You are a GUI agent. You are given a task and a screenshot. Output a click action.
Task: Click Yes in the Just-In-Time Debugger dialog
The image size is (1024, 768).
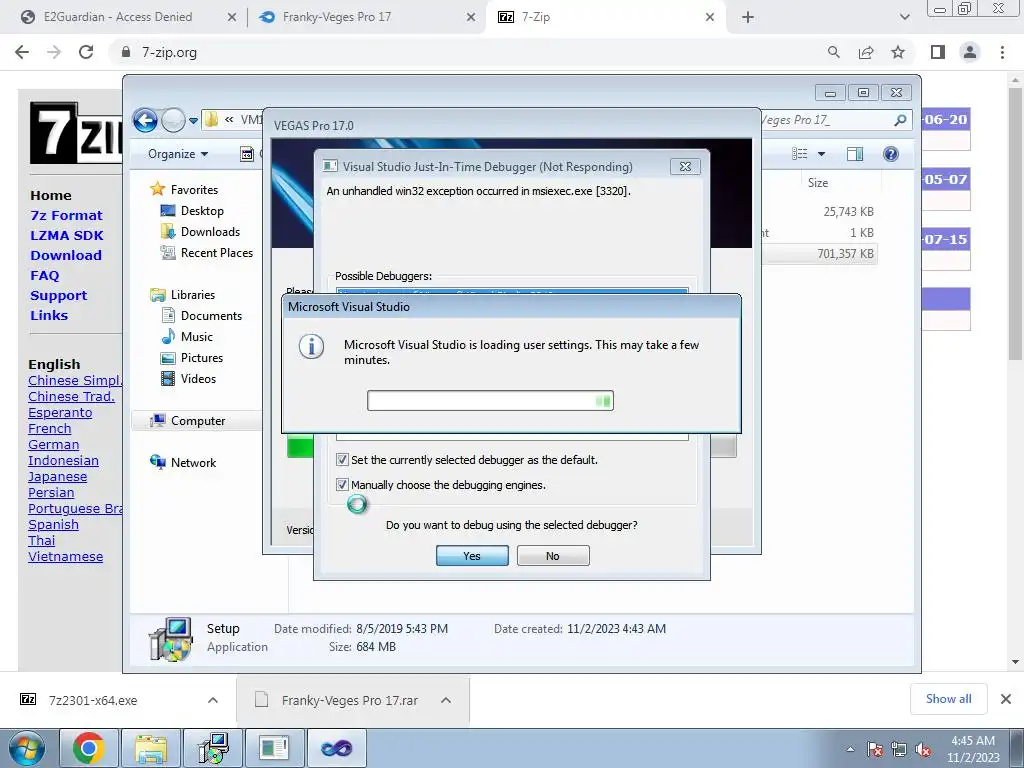(472, 556)
